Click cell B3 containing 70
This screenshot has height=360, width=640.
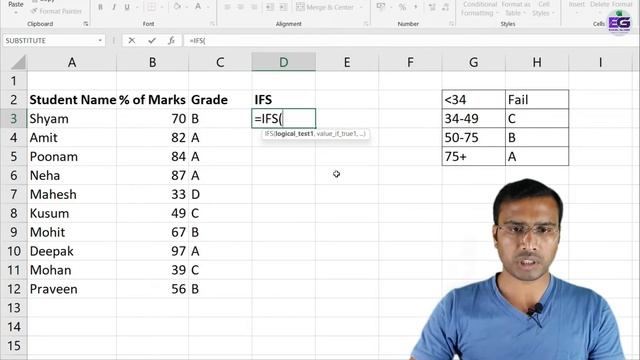[x=152, y=119]
